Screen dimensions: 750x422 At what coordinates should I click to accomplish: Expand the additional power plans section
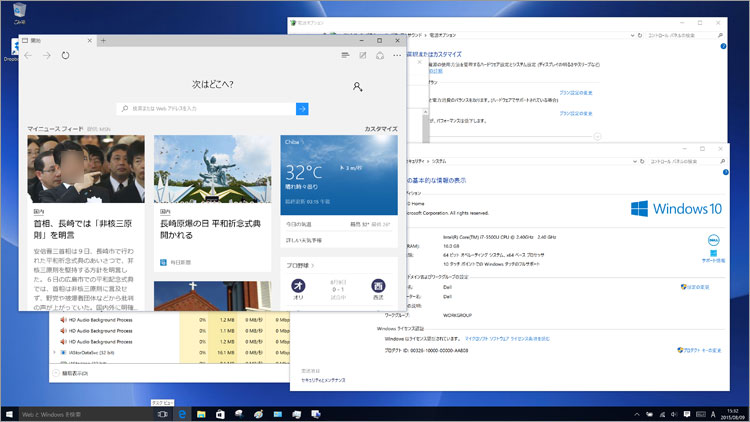click(597, 136)
